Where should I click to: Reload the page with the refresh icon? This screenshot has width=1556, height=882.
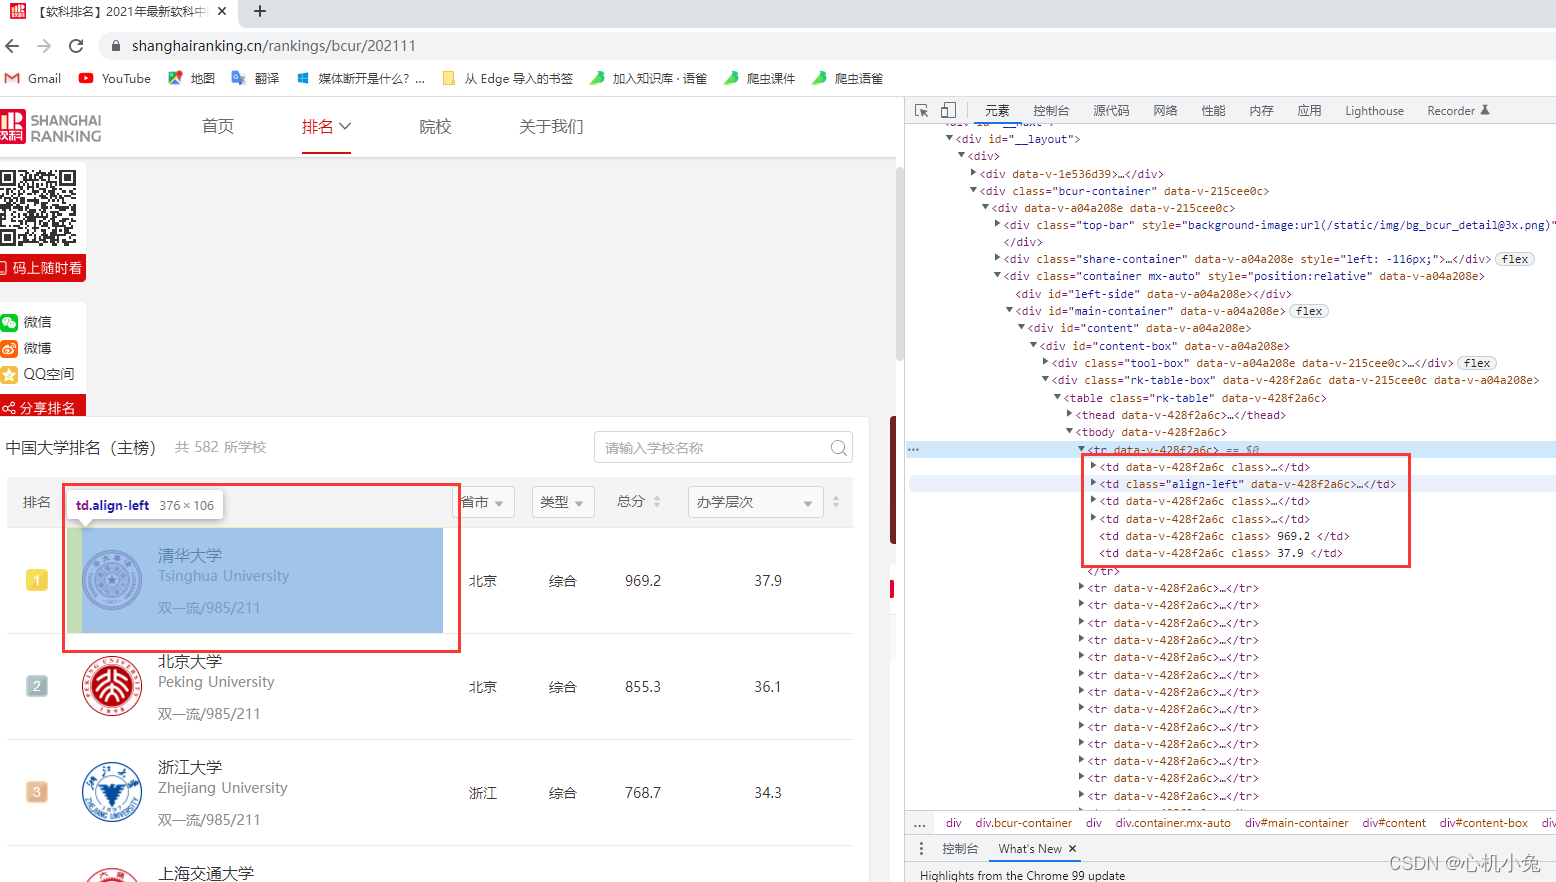[76, 46]
